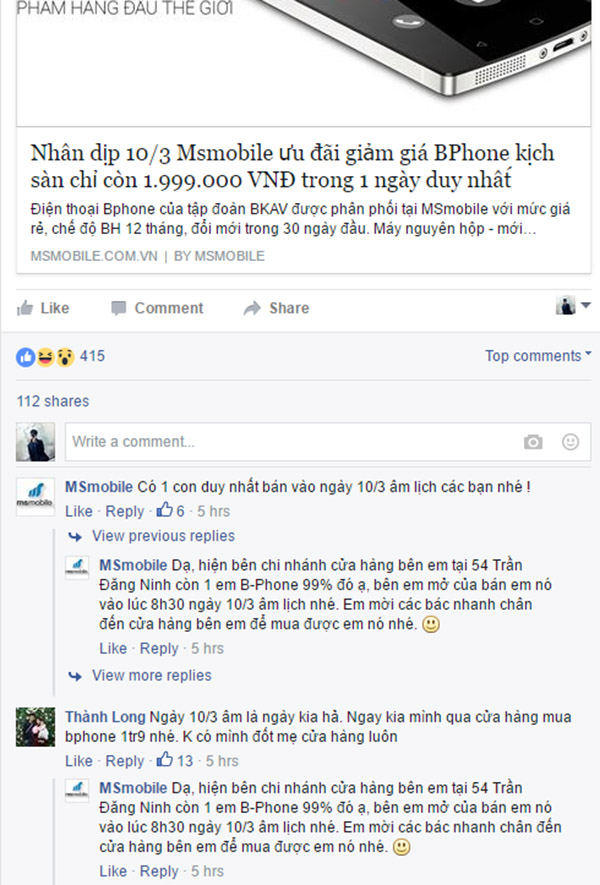Open the 415 reactions count

(93, 356)
